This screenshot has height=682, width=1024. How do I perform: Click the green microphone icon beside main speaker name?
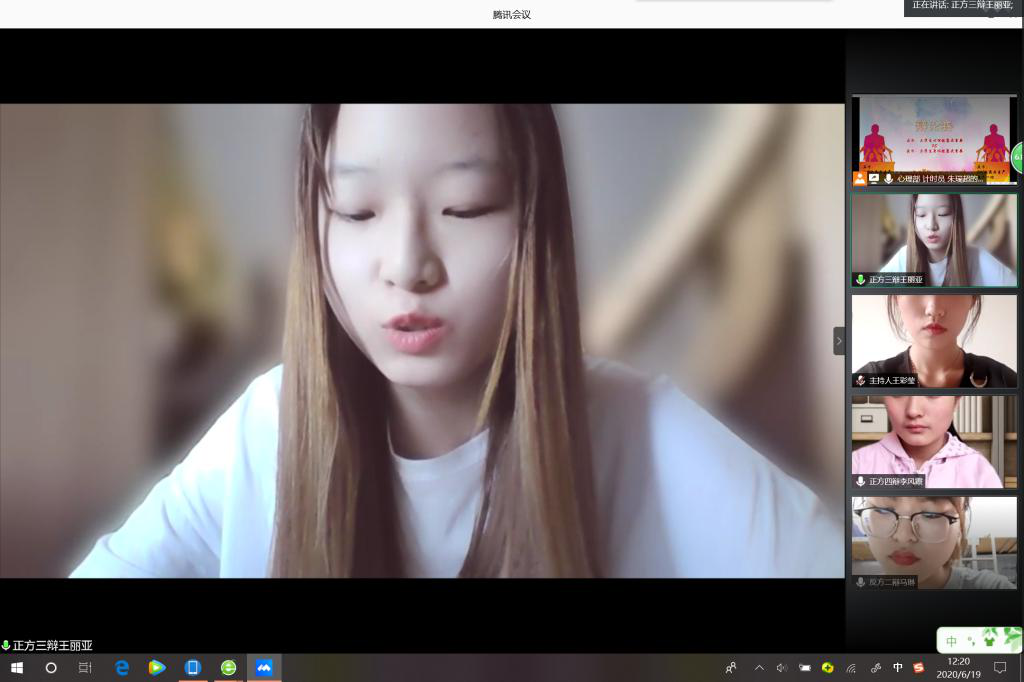click(6, 646)
